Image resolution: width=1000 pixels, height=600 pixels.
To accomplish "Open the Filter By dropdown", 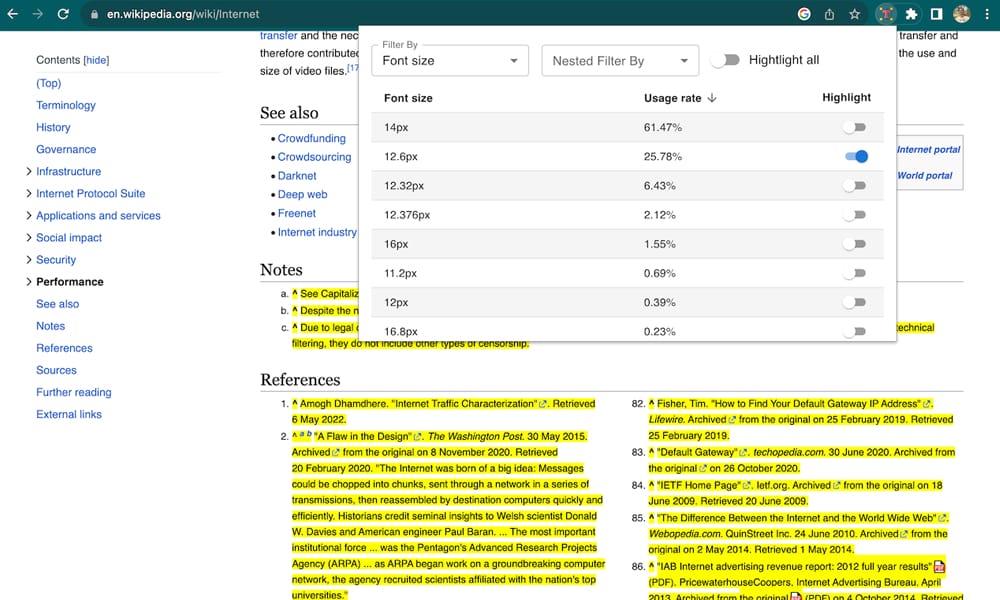I will [449, 60].
